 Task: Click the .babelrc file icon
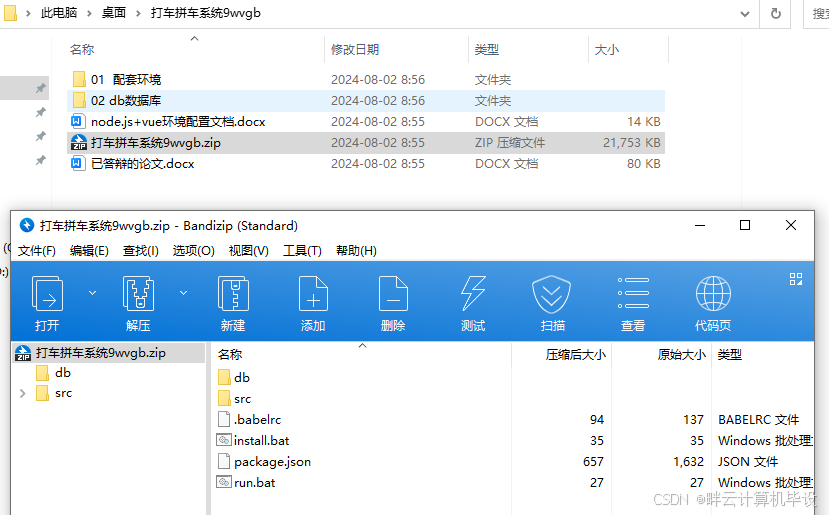tap(224, 419)
